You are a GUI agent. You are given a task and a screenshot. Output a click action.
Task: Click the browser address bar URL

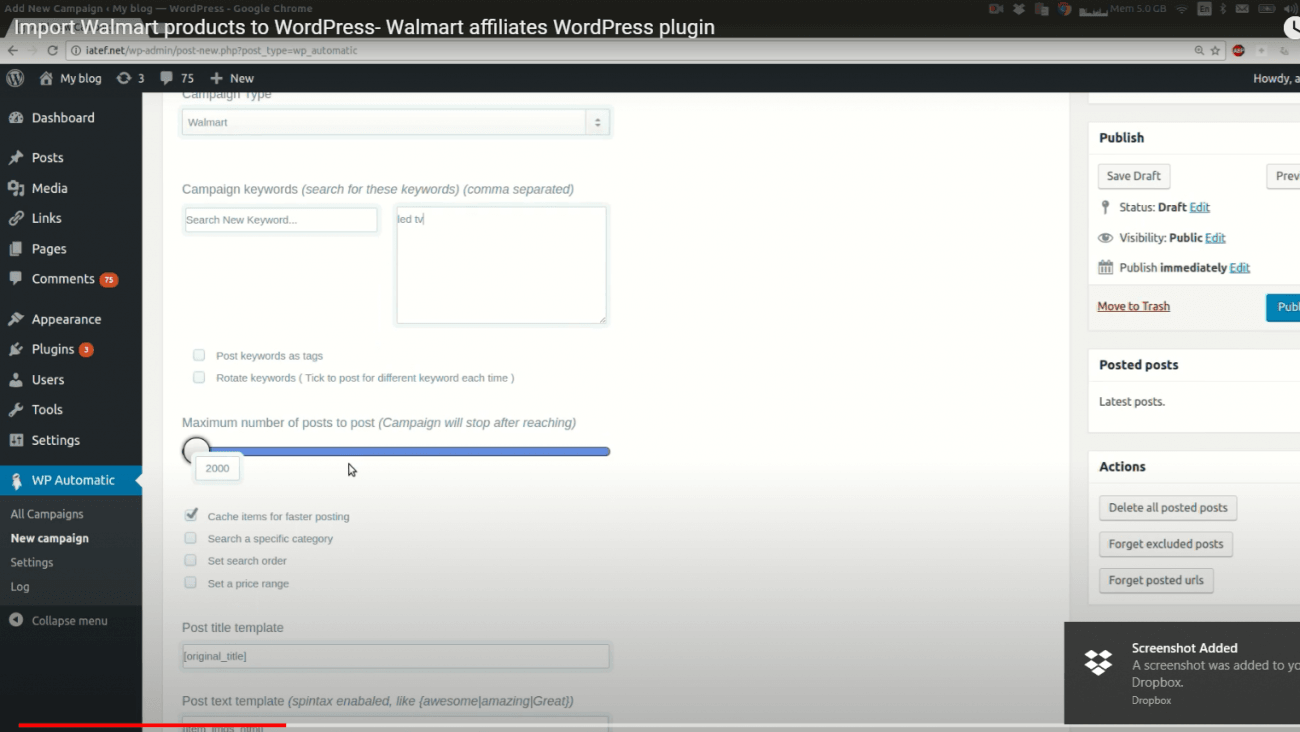222,50
